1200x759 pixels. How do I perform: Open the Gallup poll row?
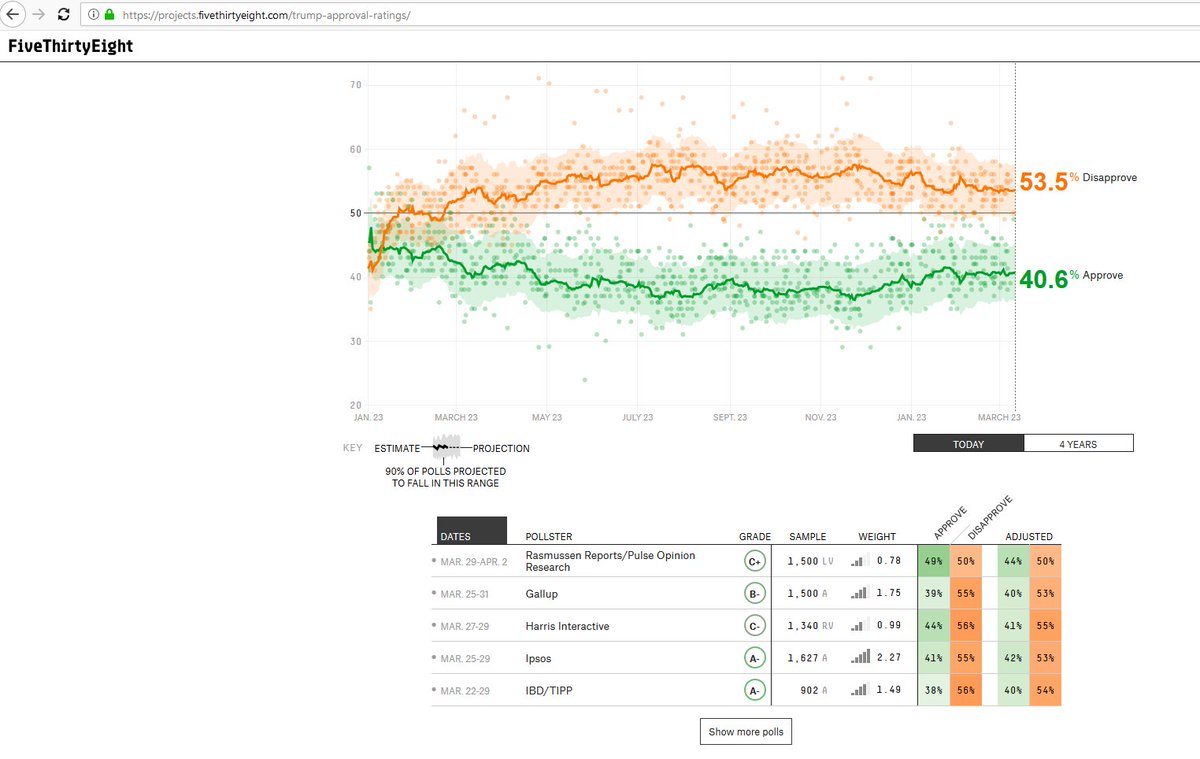(x=541, y=594)
